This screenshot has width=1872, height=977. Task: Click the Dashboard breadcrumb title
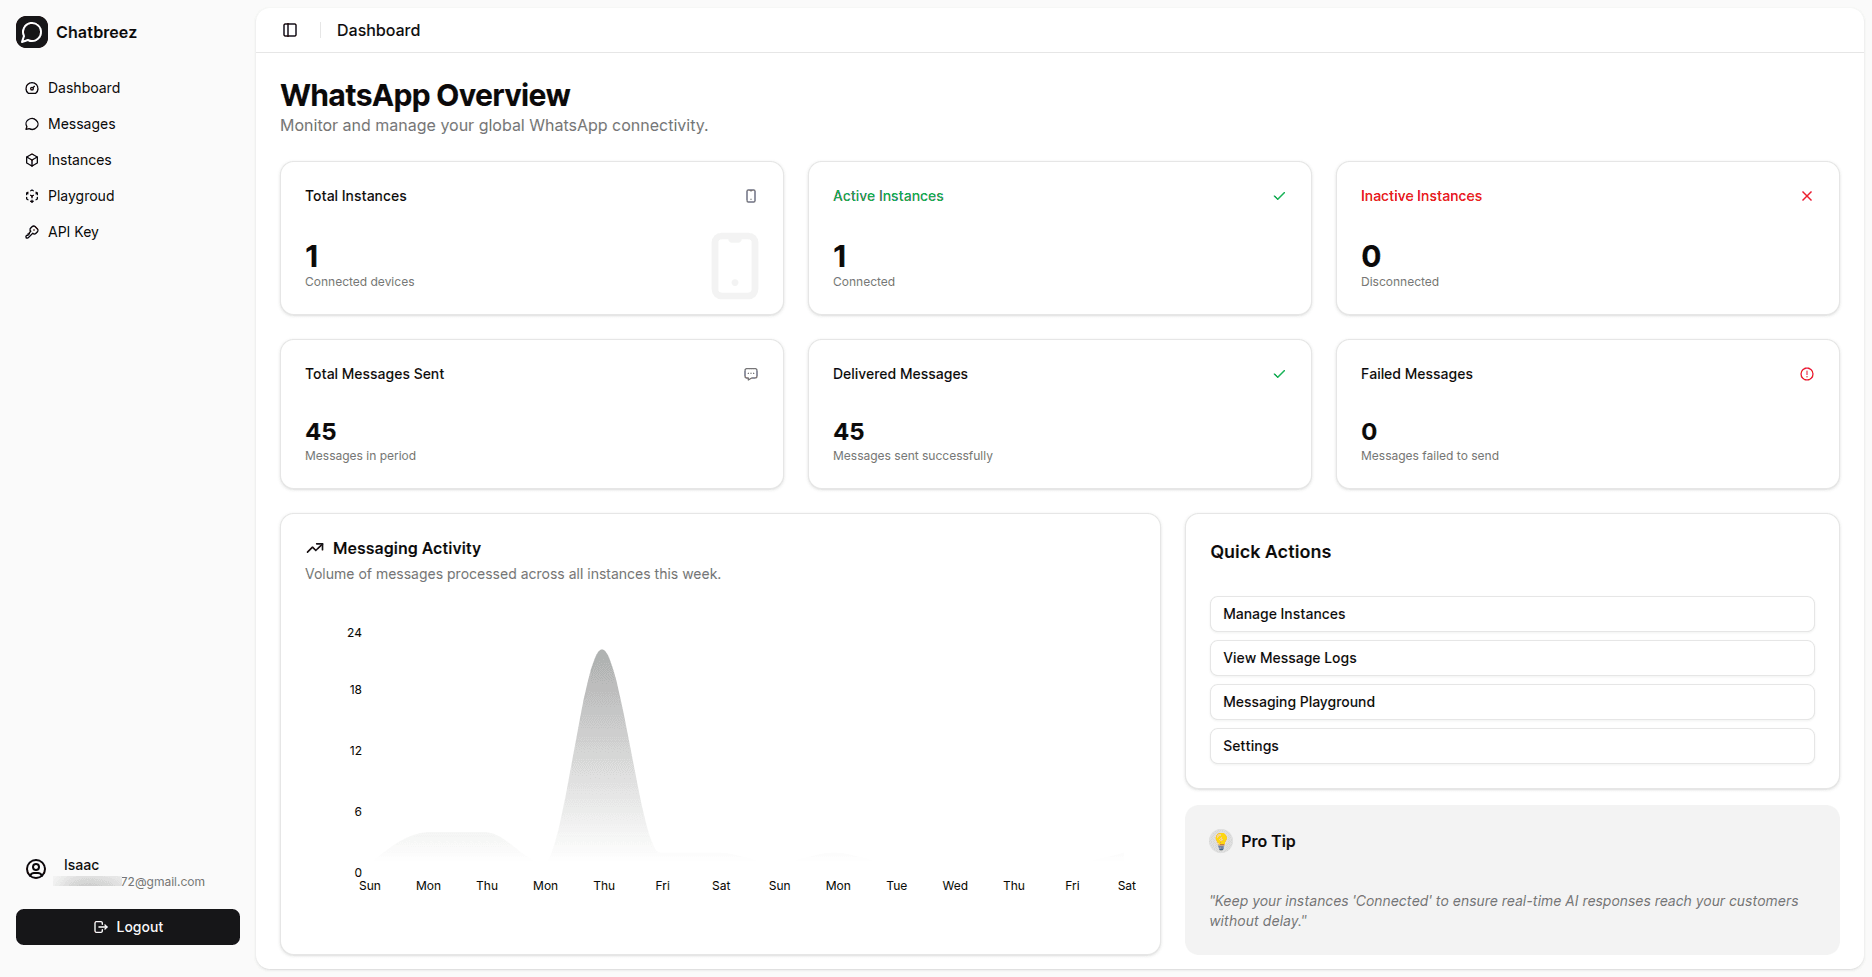pos(378,30)
